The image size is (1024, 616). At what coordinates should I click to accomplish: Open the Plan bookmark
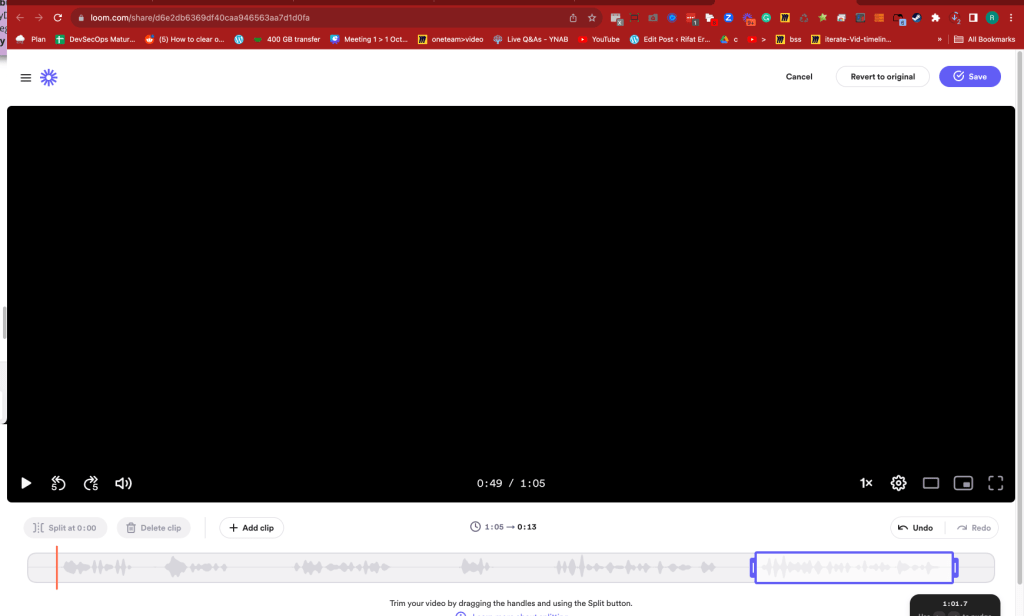(31, 39)
